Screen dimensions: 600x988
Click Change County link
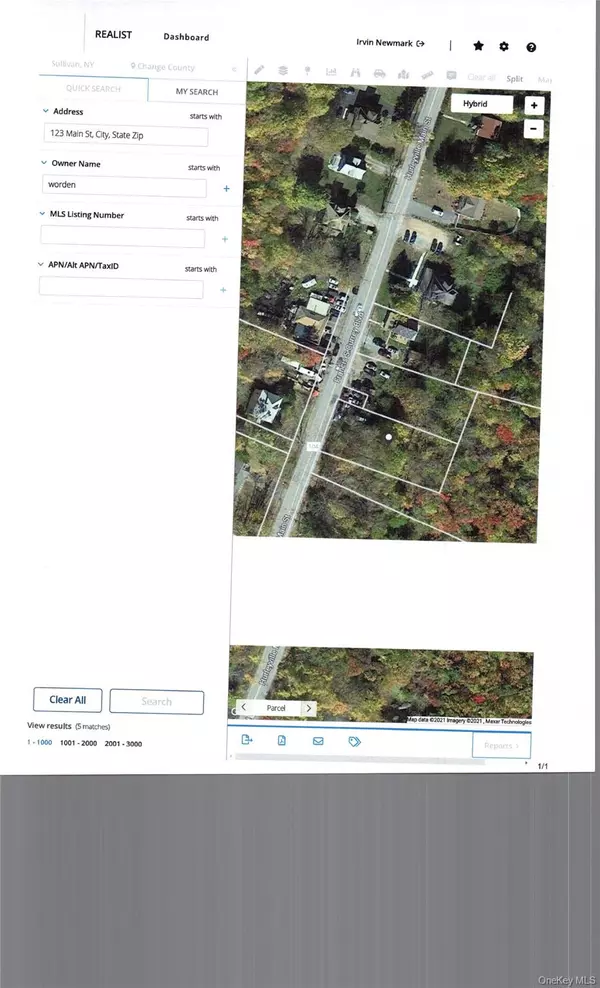point(166,67)
